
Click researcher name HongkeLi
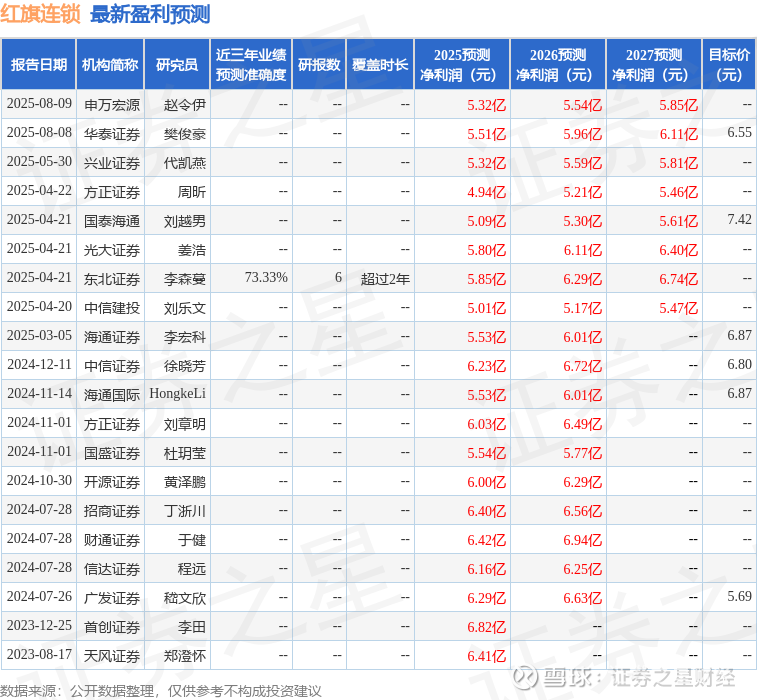pyautogui.click(x=177, y=393)
